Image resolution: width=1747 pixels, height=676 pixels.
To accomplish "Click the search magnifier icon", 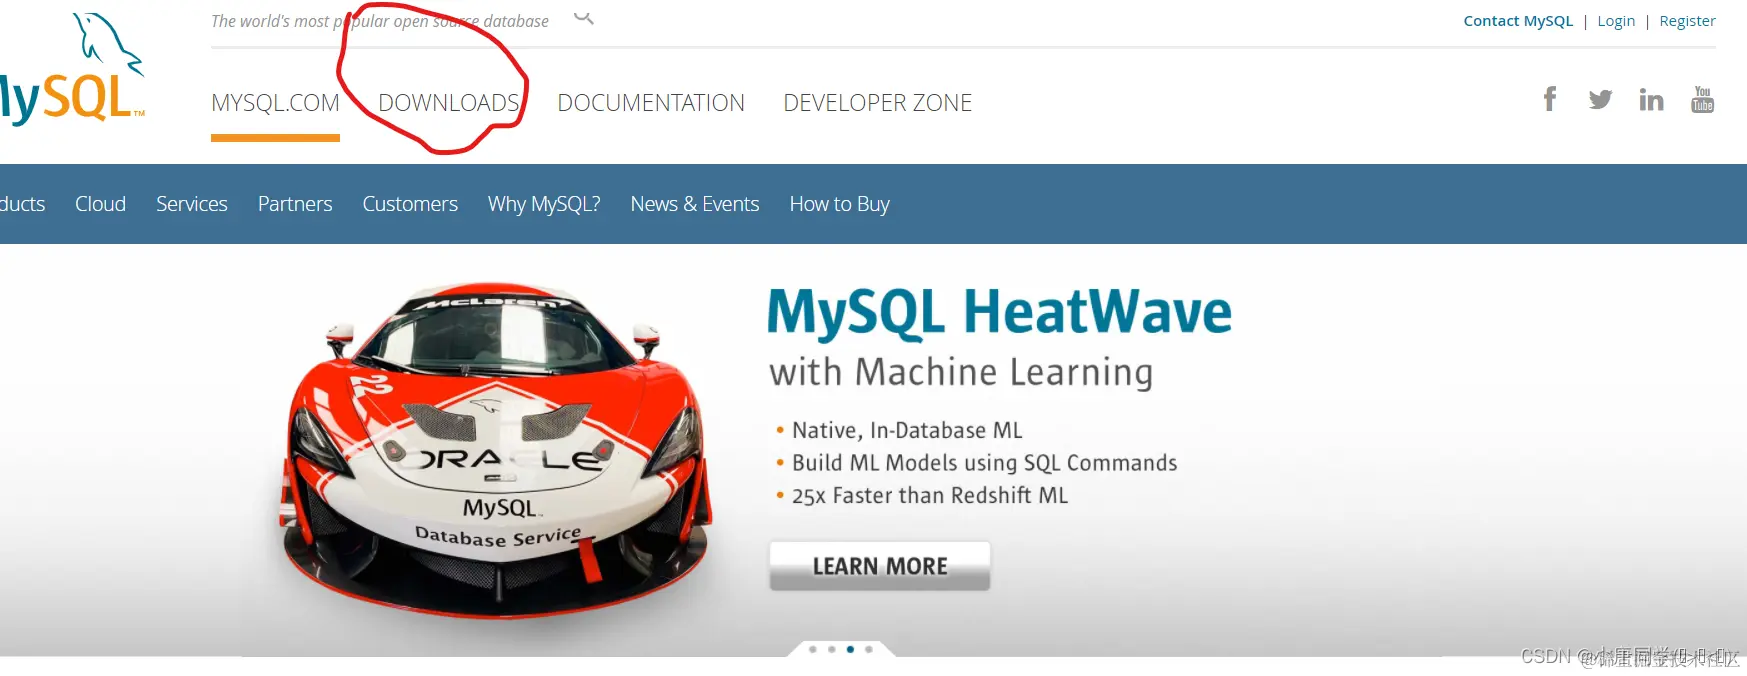I will (584, 18).
